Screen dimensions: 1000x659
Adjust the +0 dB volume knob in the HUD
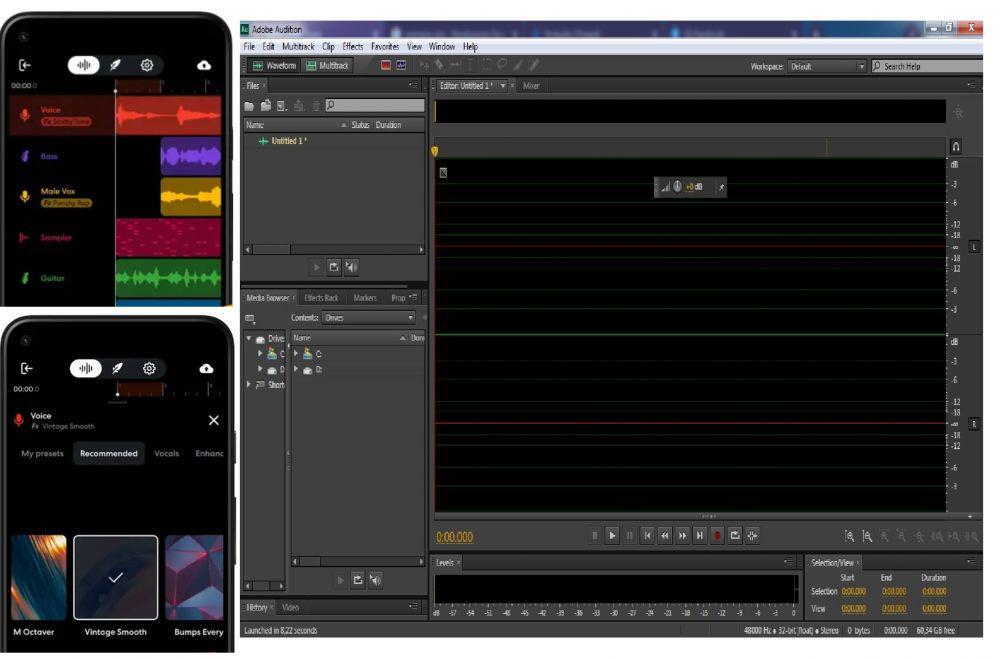click(677, 186)
